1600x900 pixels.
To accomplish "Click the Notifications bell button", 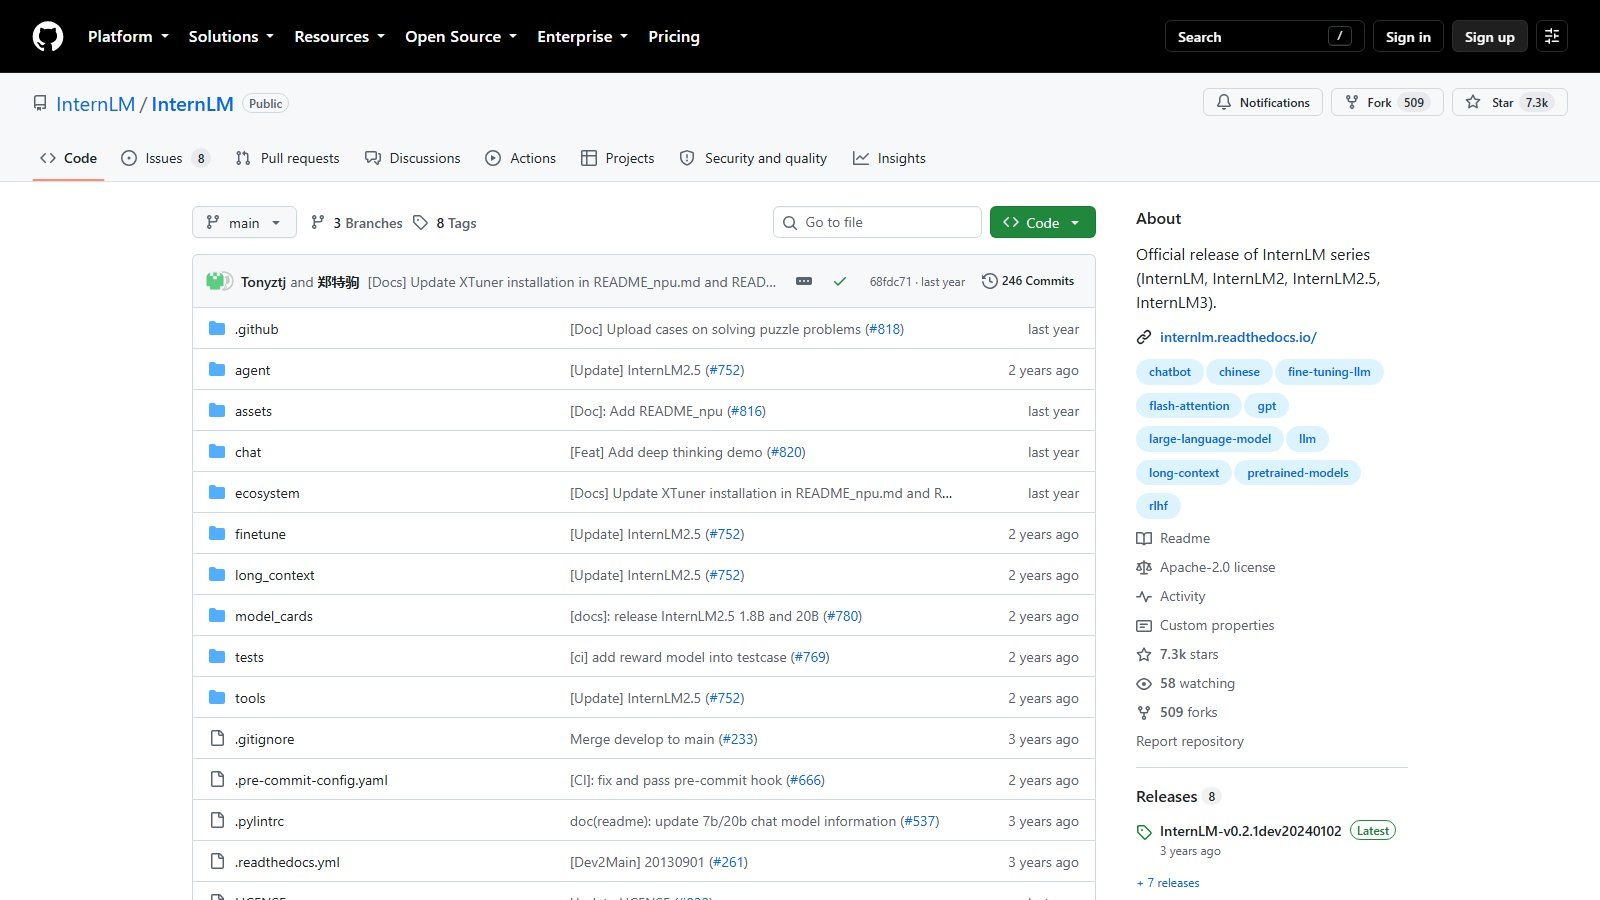I will (x=1263, y=102).
